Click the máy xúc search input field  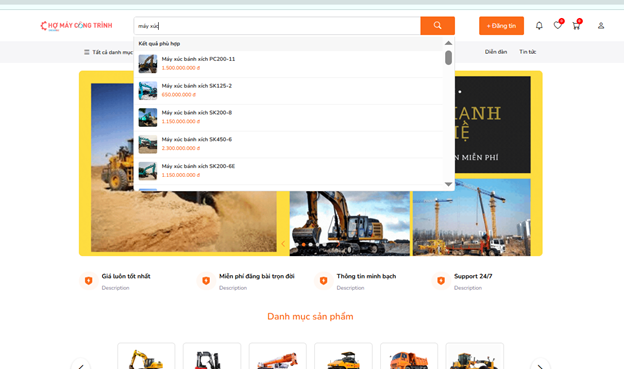point(277,26)
